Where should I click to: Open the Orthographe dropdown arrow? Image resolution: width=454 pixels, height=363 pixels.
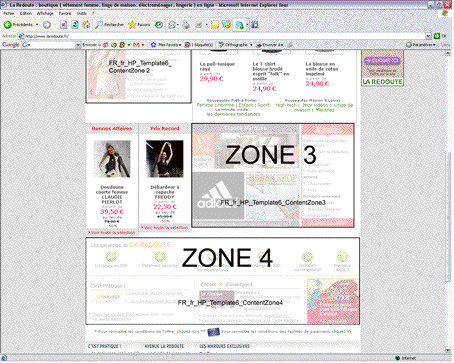click(x=251, y=45)
